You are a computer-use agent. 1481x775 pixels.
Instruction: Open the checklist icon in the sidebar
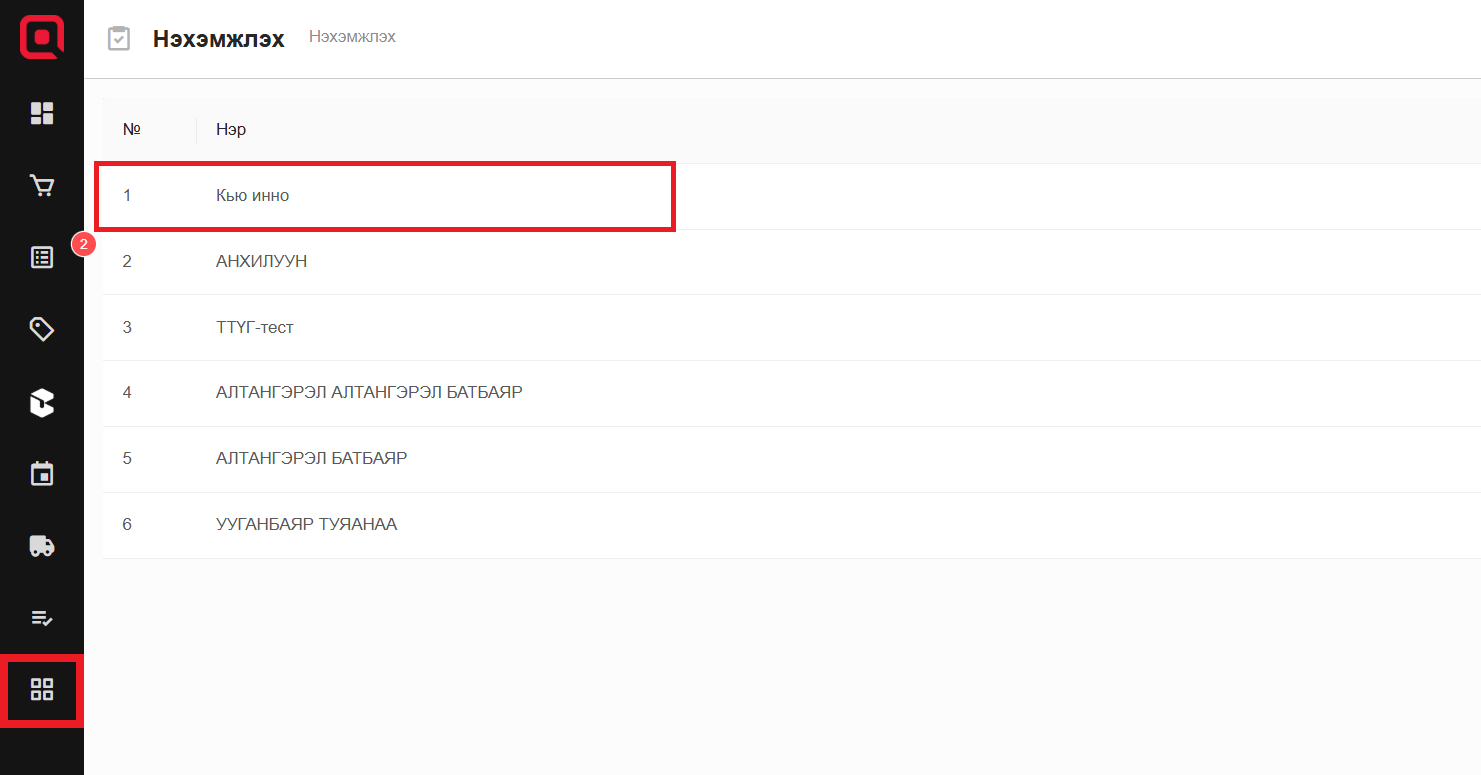(42, 618)
